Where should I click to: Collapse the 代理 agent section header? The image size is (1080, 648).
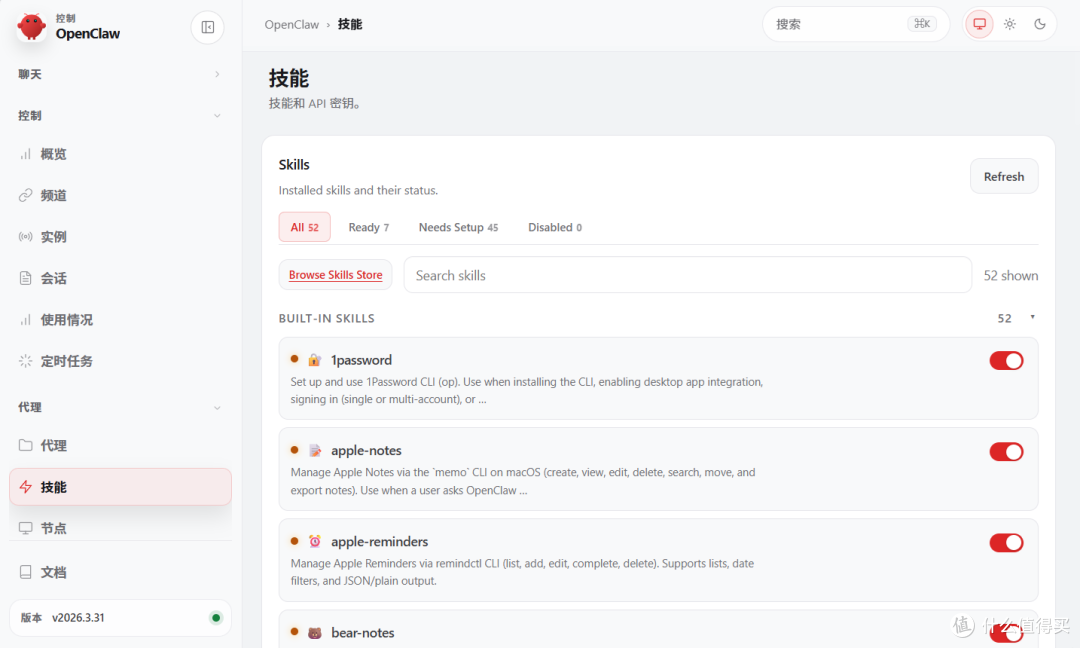point(121,408)
